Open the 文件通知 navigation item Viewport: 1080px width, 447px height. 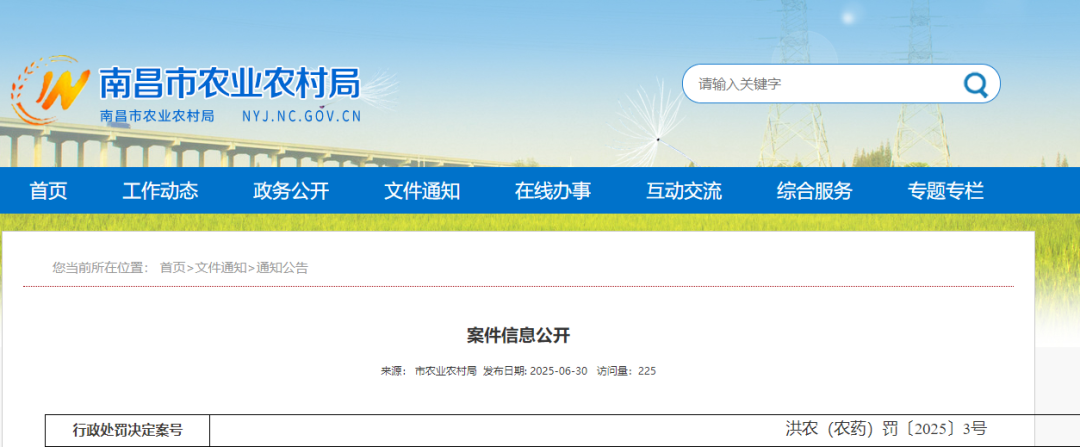click(x=422, y=191)
